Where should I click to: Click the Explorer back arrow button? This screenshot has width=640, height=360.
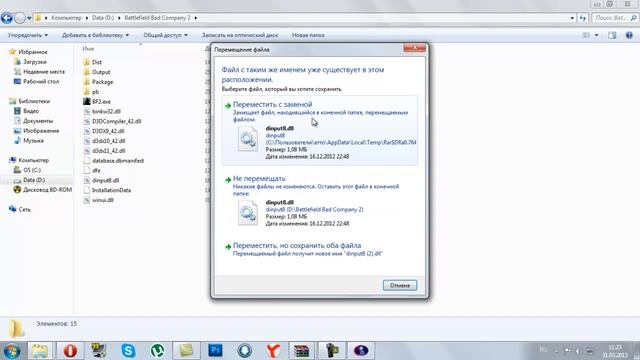[x=7, y=18]
